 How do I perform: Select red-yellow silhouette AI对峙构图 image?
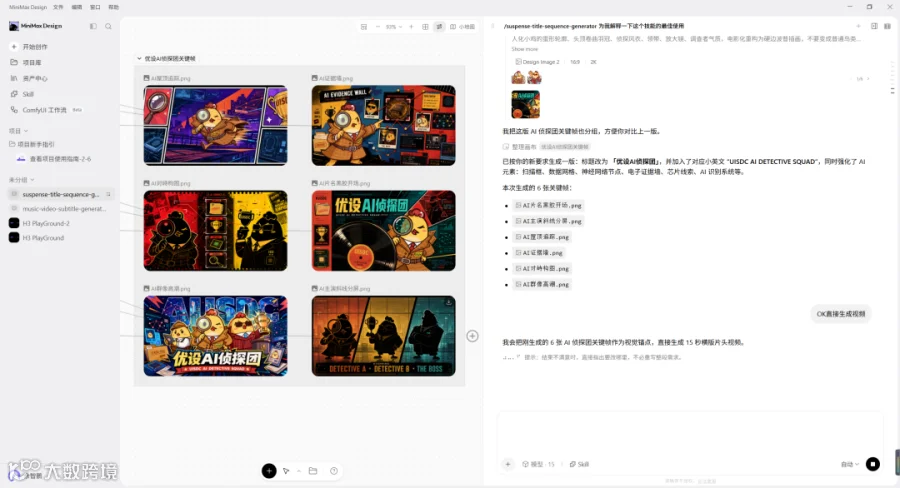click(215, 231)
